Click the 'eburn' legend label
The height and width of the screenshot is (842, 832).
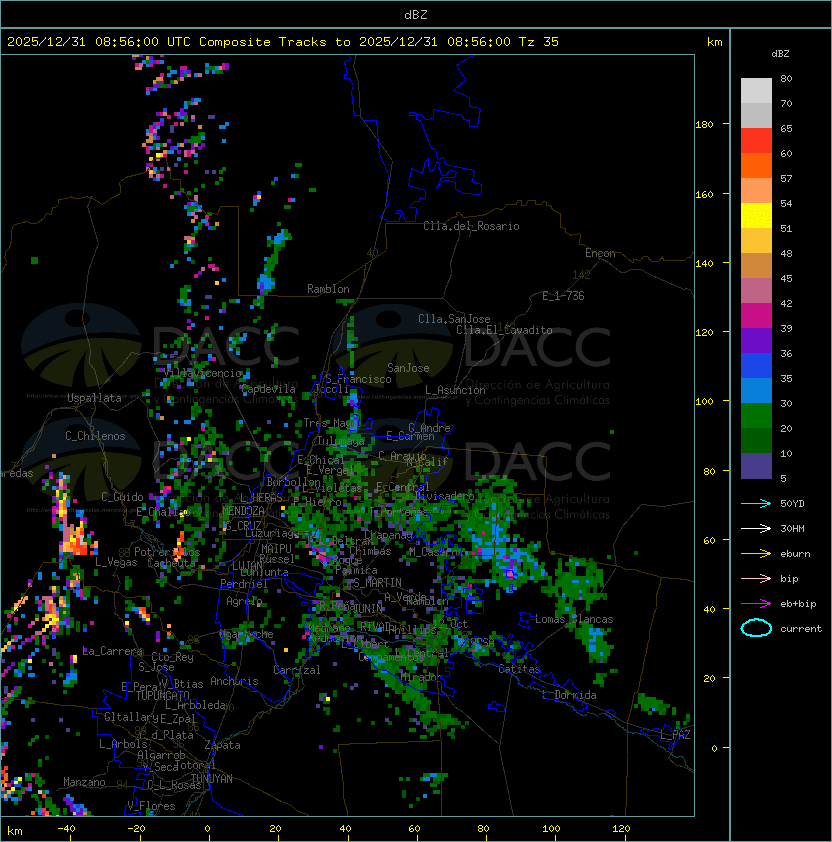pos(795,554)
